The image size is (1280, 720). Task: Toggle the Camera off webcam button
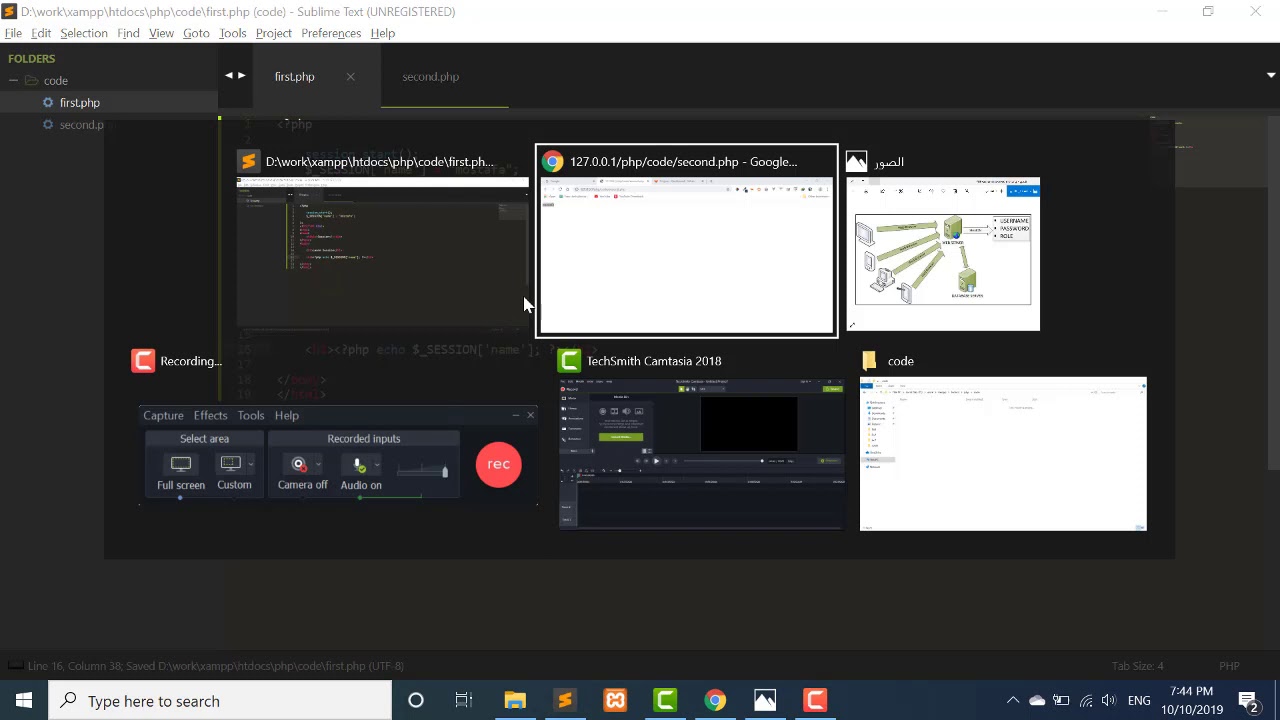click(298, 465)
